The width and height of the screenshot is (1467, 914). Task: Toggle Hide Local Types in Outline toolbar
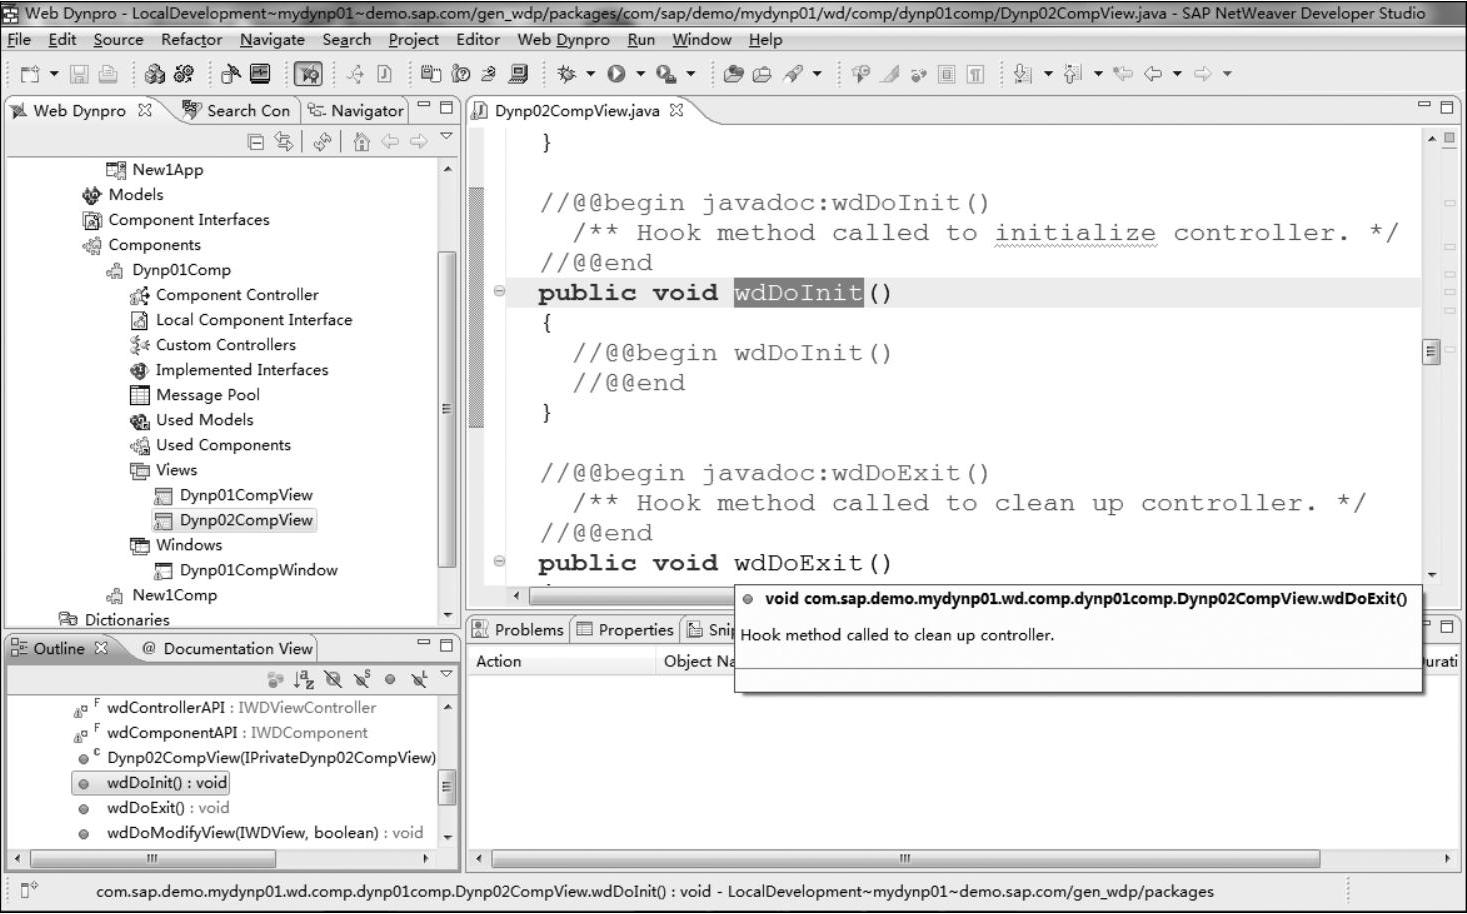(x=419, y=680)
